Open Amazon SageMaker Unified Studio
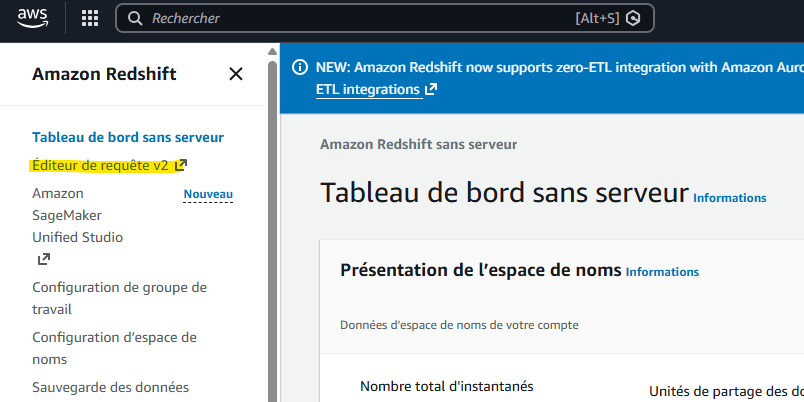 tap(77, 215)
